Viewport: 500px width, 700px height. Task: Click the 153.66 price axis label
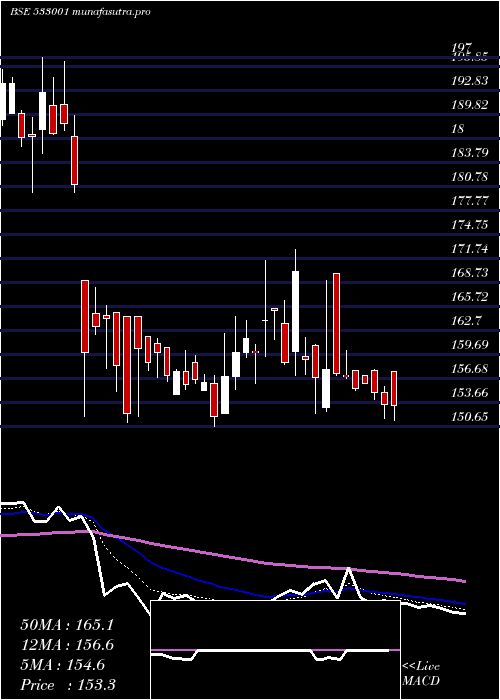coord(470,393)
